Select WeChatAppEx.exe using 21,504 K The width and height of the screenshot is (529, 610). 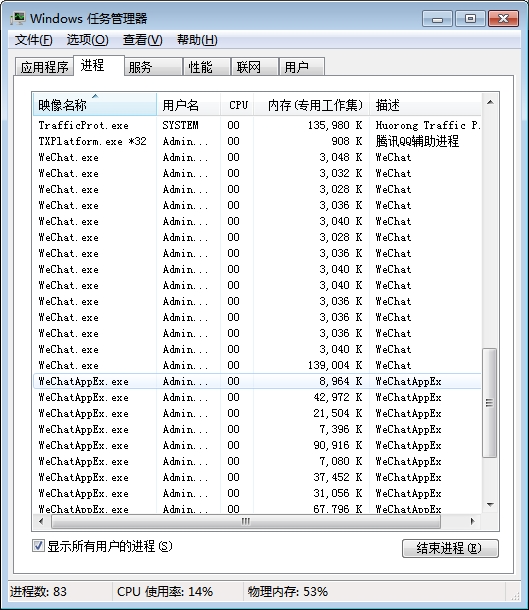[x=257, y=413]
